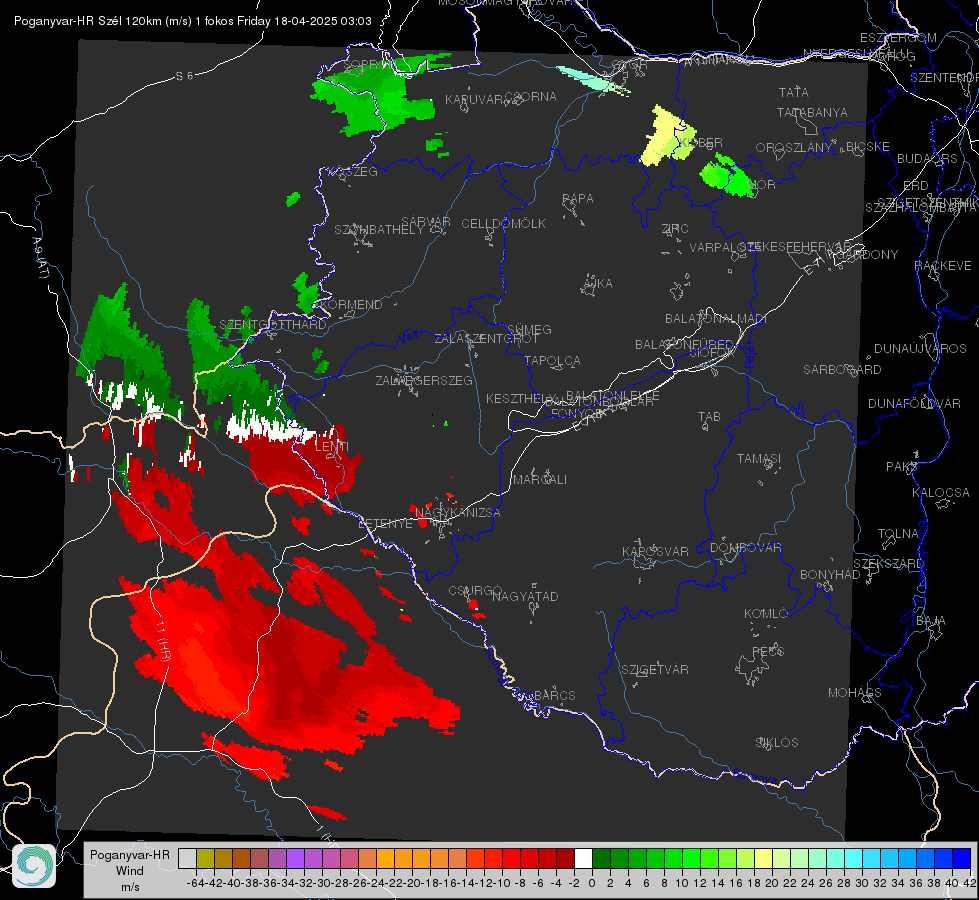Click the SZENTGOTTHARD city label
Screen dimensions: 979x900
(x=273, y=325)
